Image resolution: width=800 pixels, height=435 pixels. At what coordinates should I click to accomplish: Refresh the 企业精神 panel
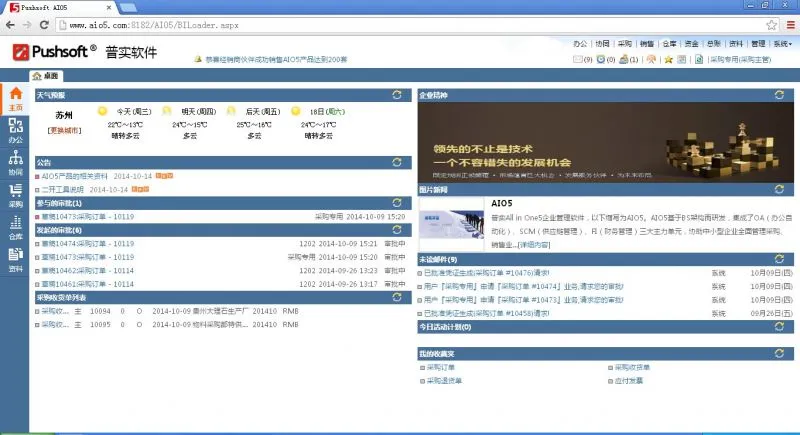coord(779,95)
